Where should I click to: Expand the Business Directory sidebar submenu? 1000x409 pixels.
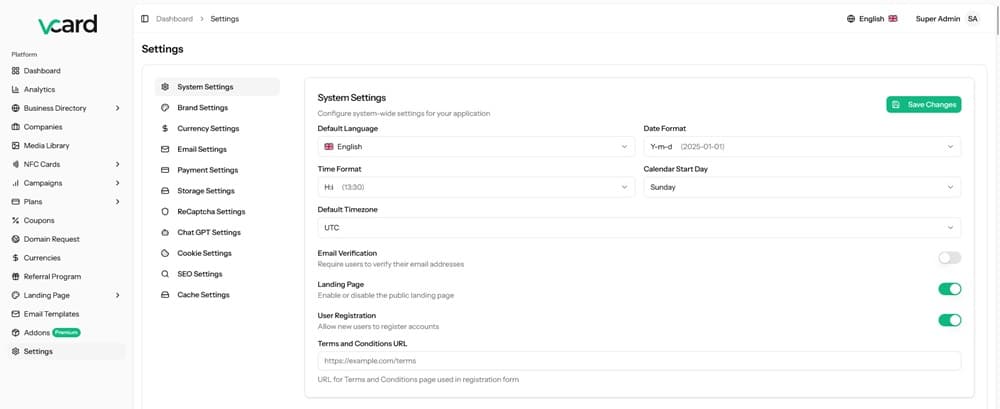coord(117,108)
